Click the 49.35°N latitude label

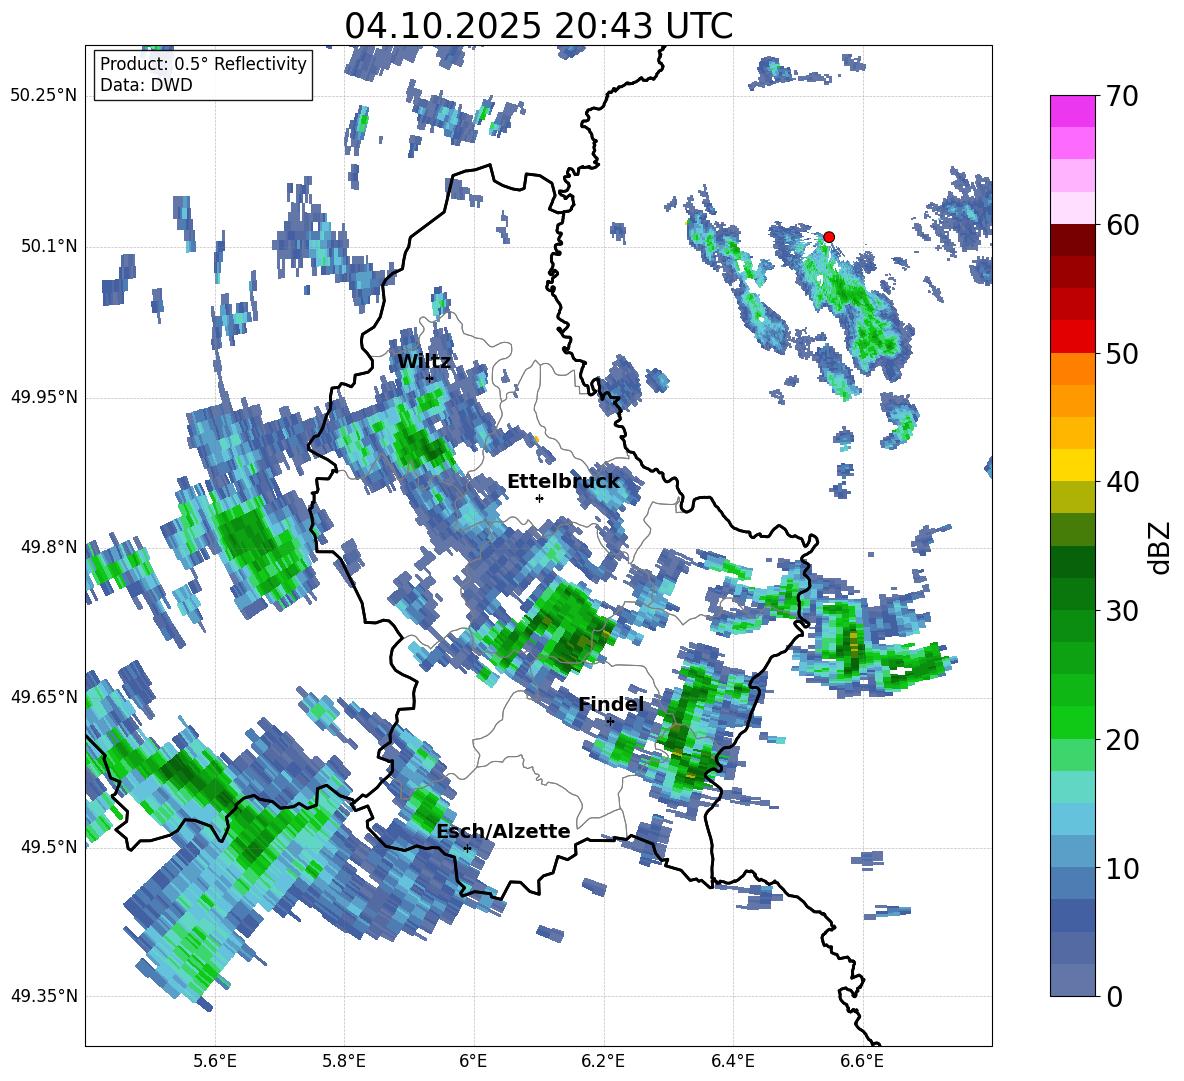coord(44,996)
